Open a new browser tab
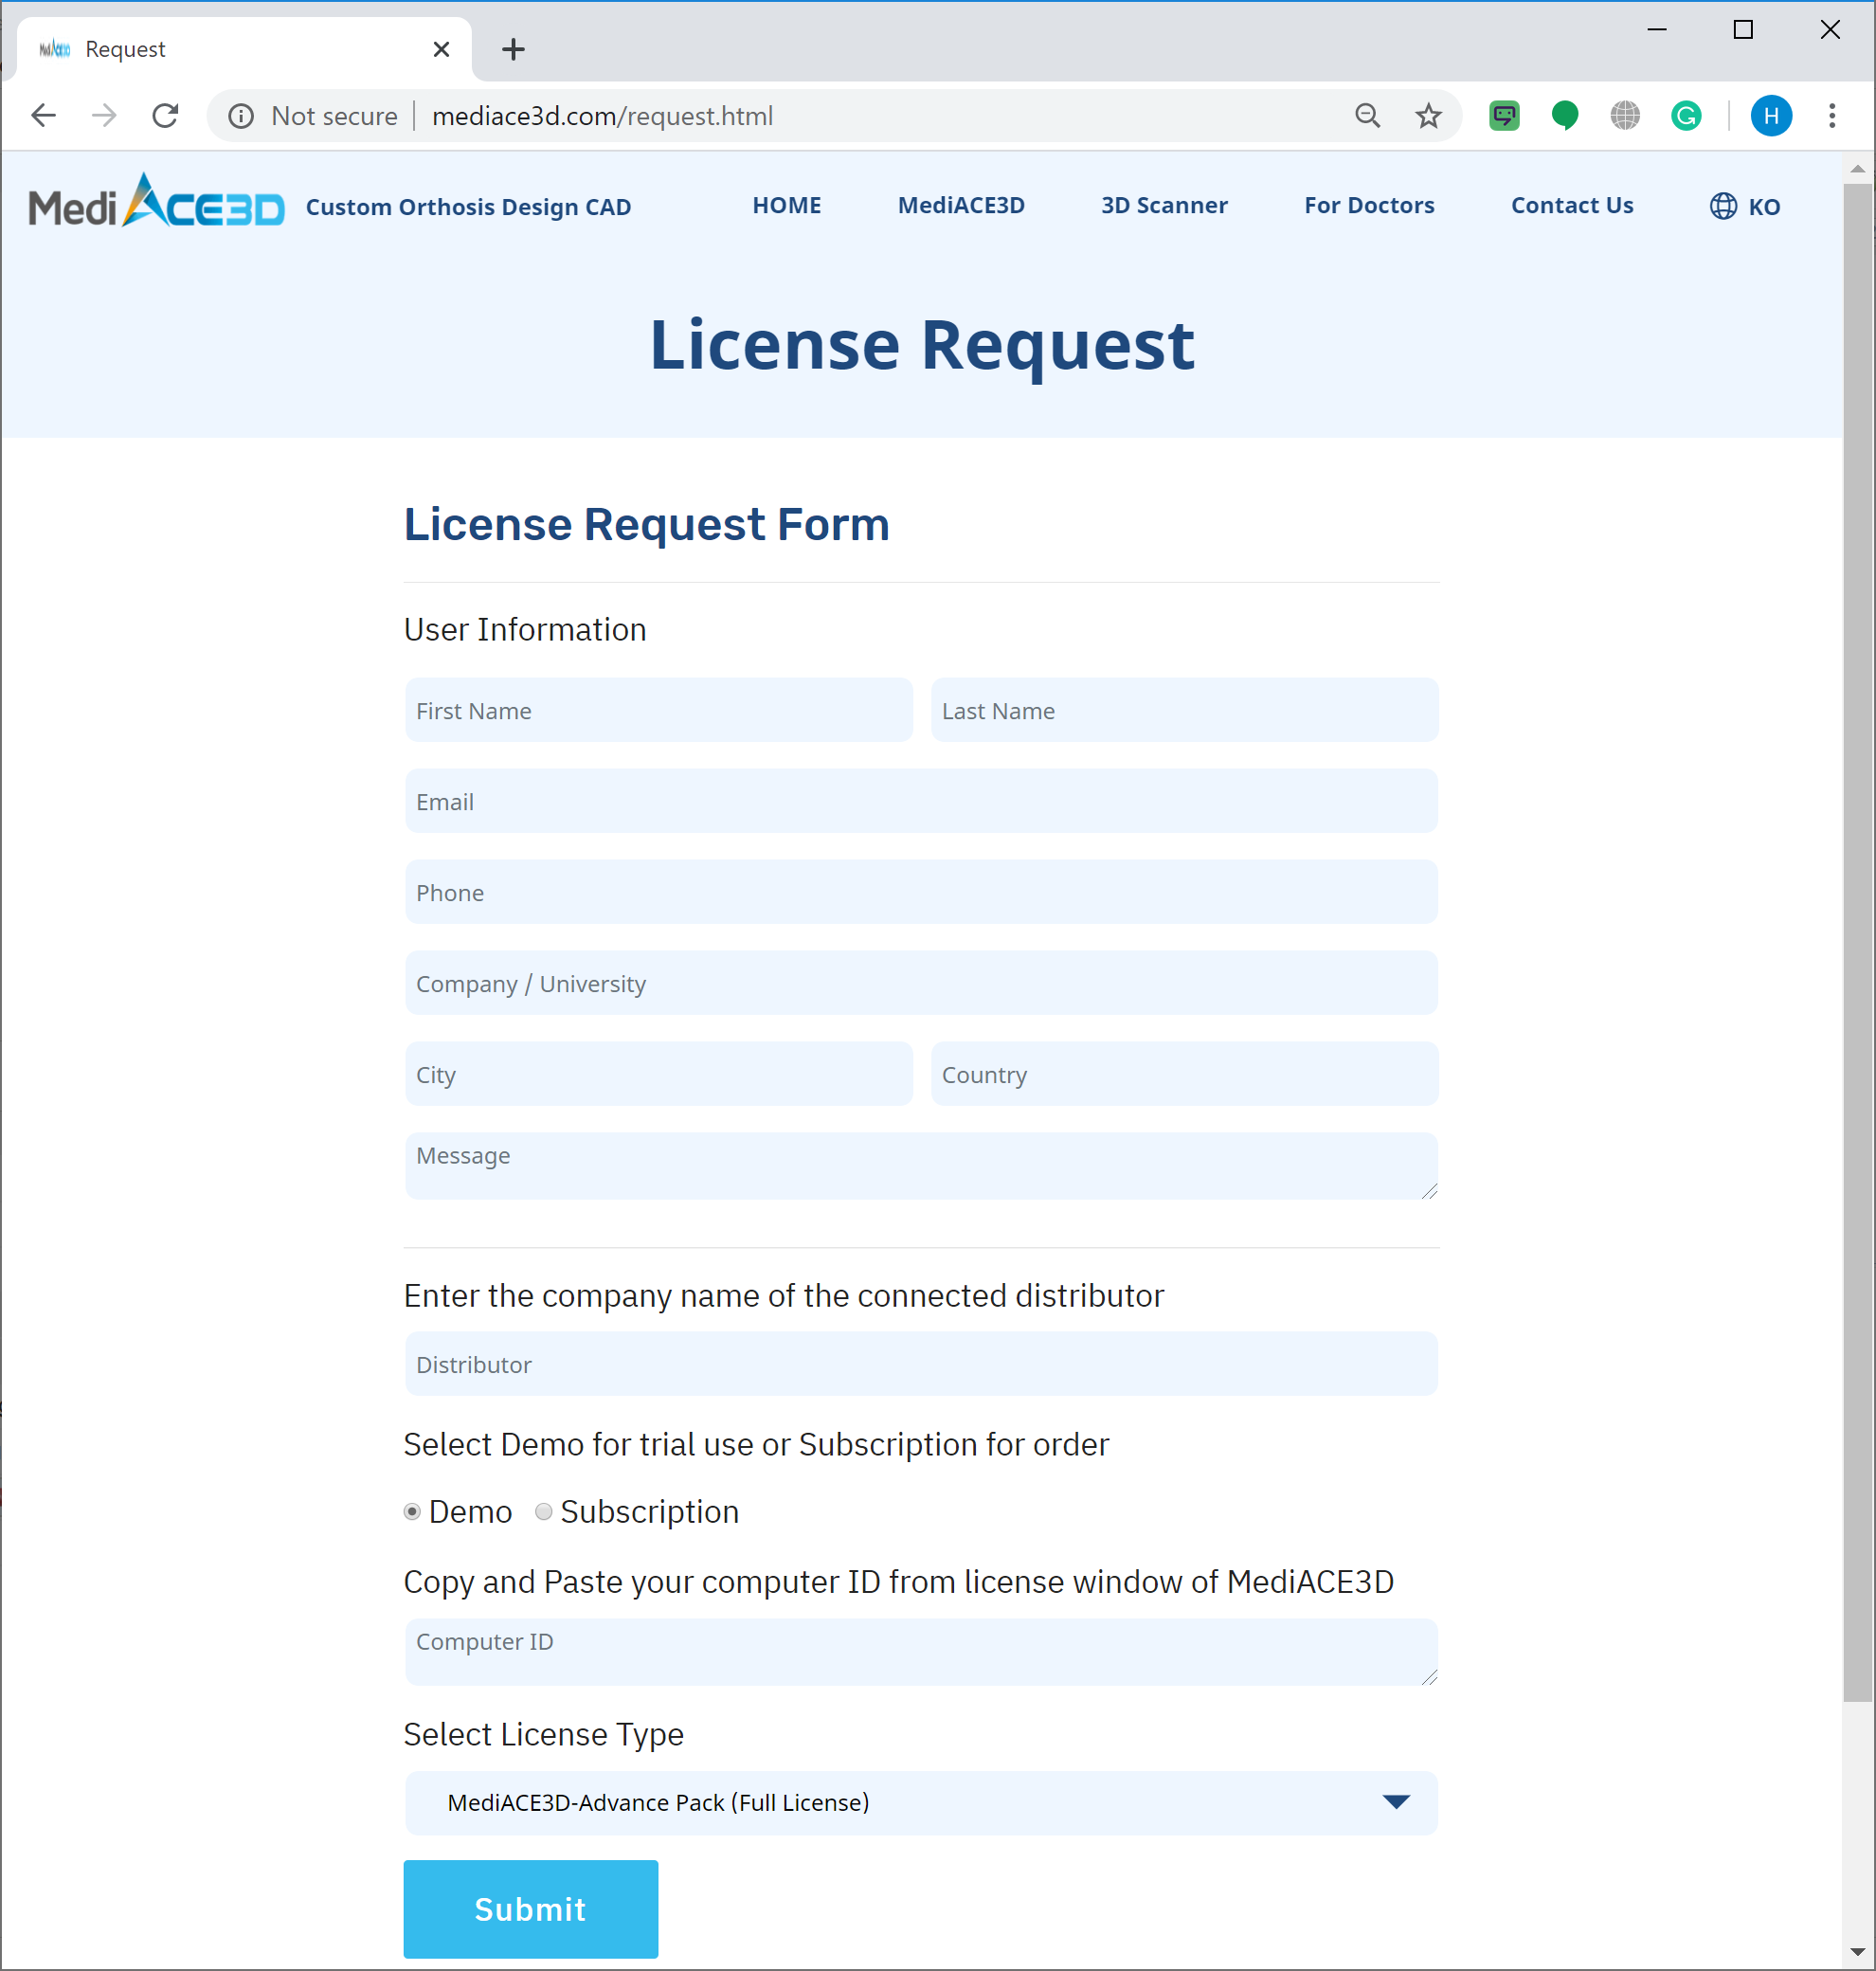The height and width of the screenshot is (1971, 1876). (513, 48)
